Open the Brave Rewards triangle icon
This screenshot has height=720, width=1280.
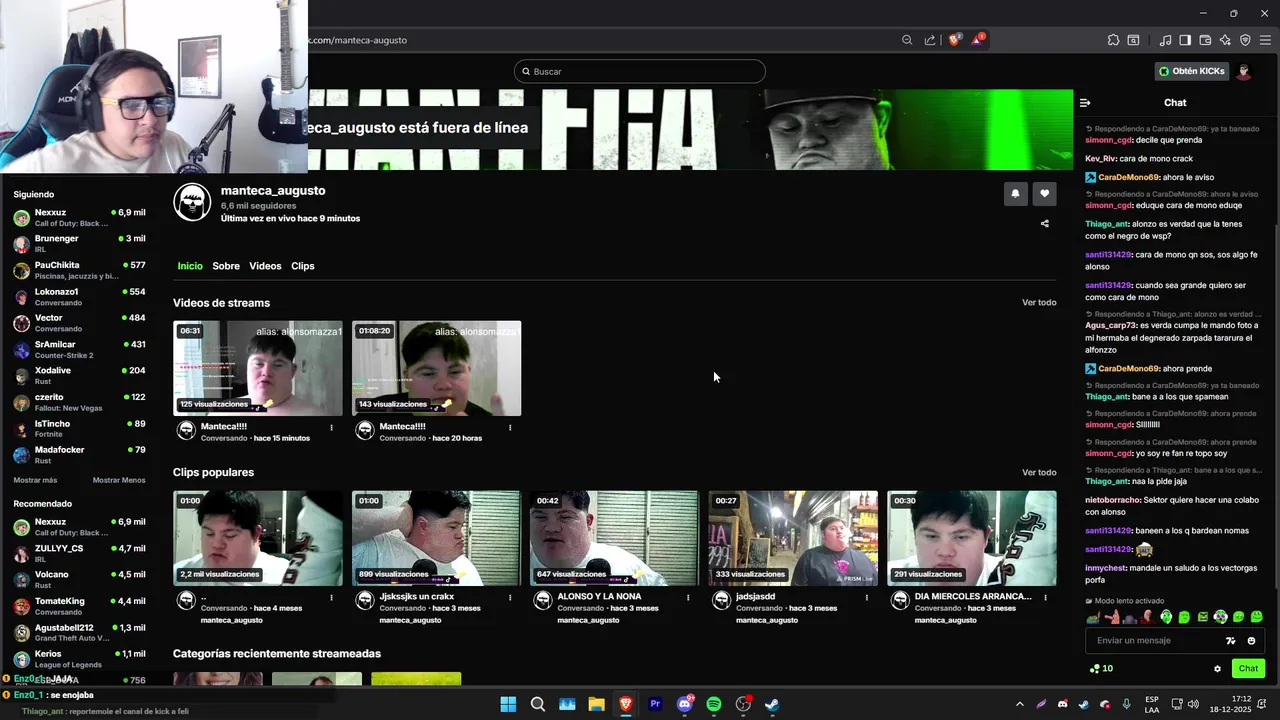(x=979, y=40)
